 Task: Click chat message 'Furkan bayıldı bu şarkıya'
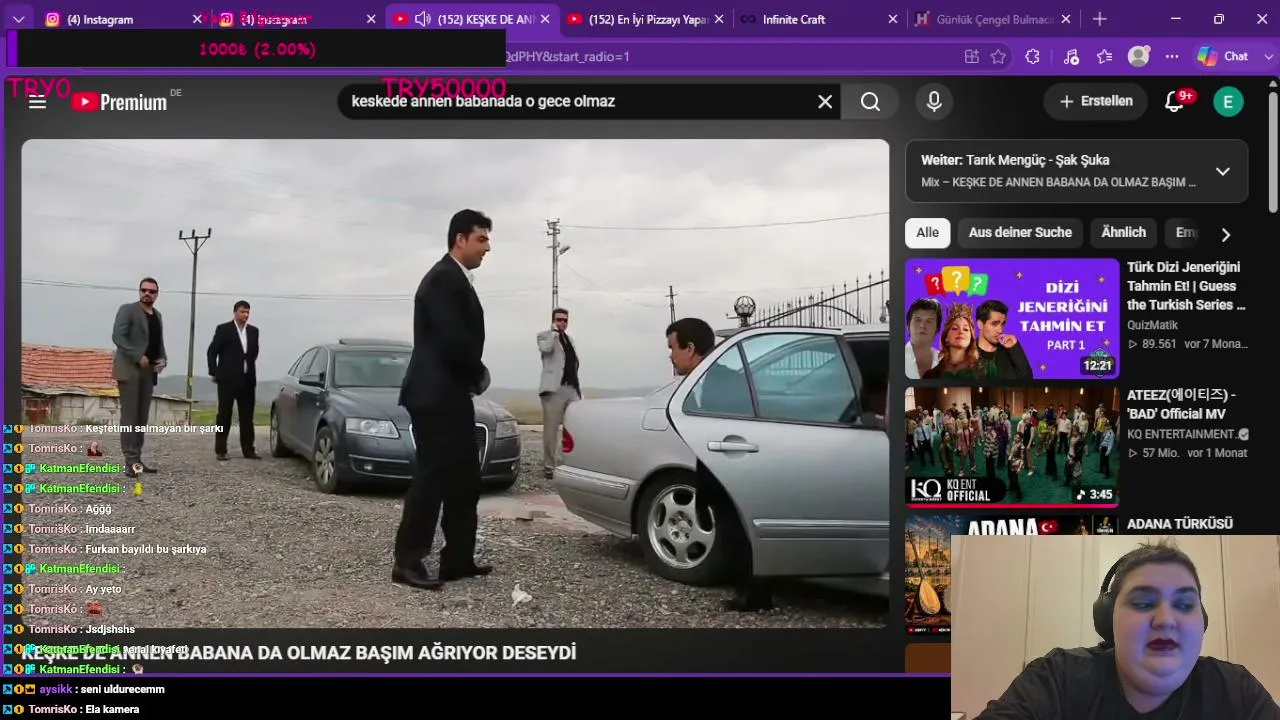(146, 549)
